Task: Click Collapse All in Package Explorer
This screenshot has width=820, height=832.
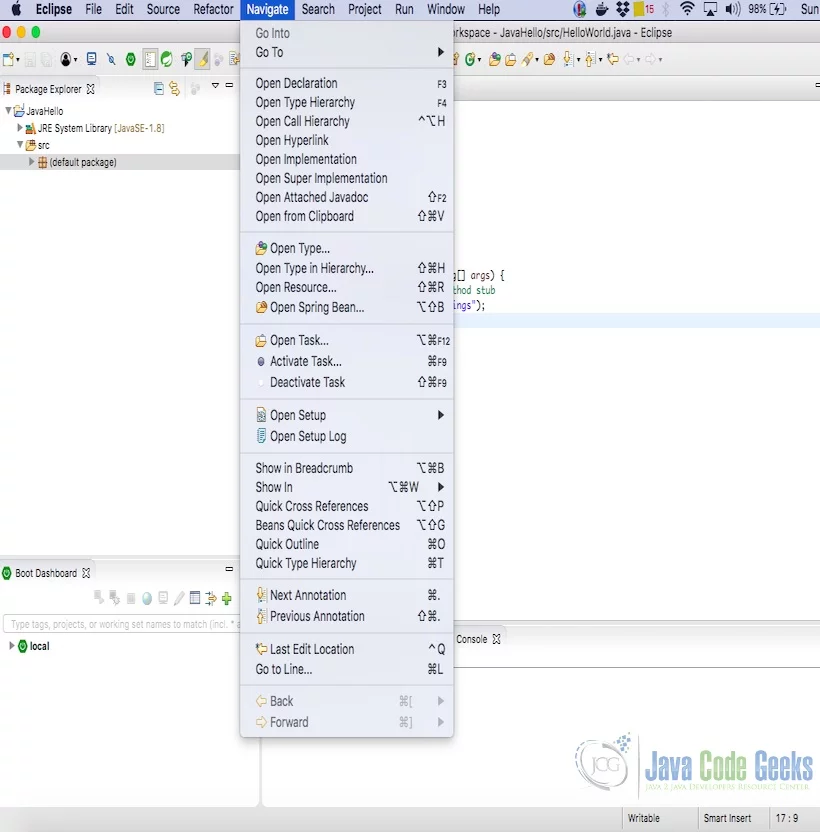Action: pyautogui.click(x=158, y=88)
